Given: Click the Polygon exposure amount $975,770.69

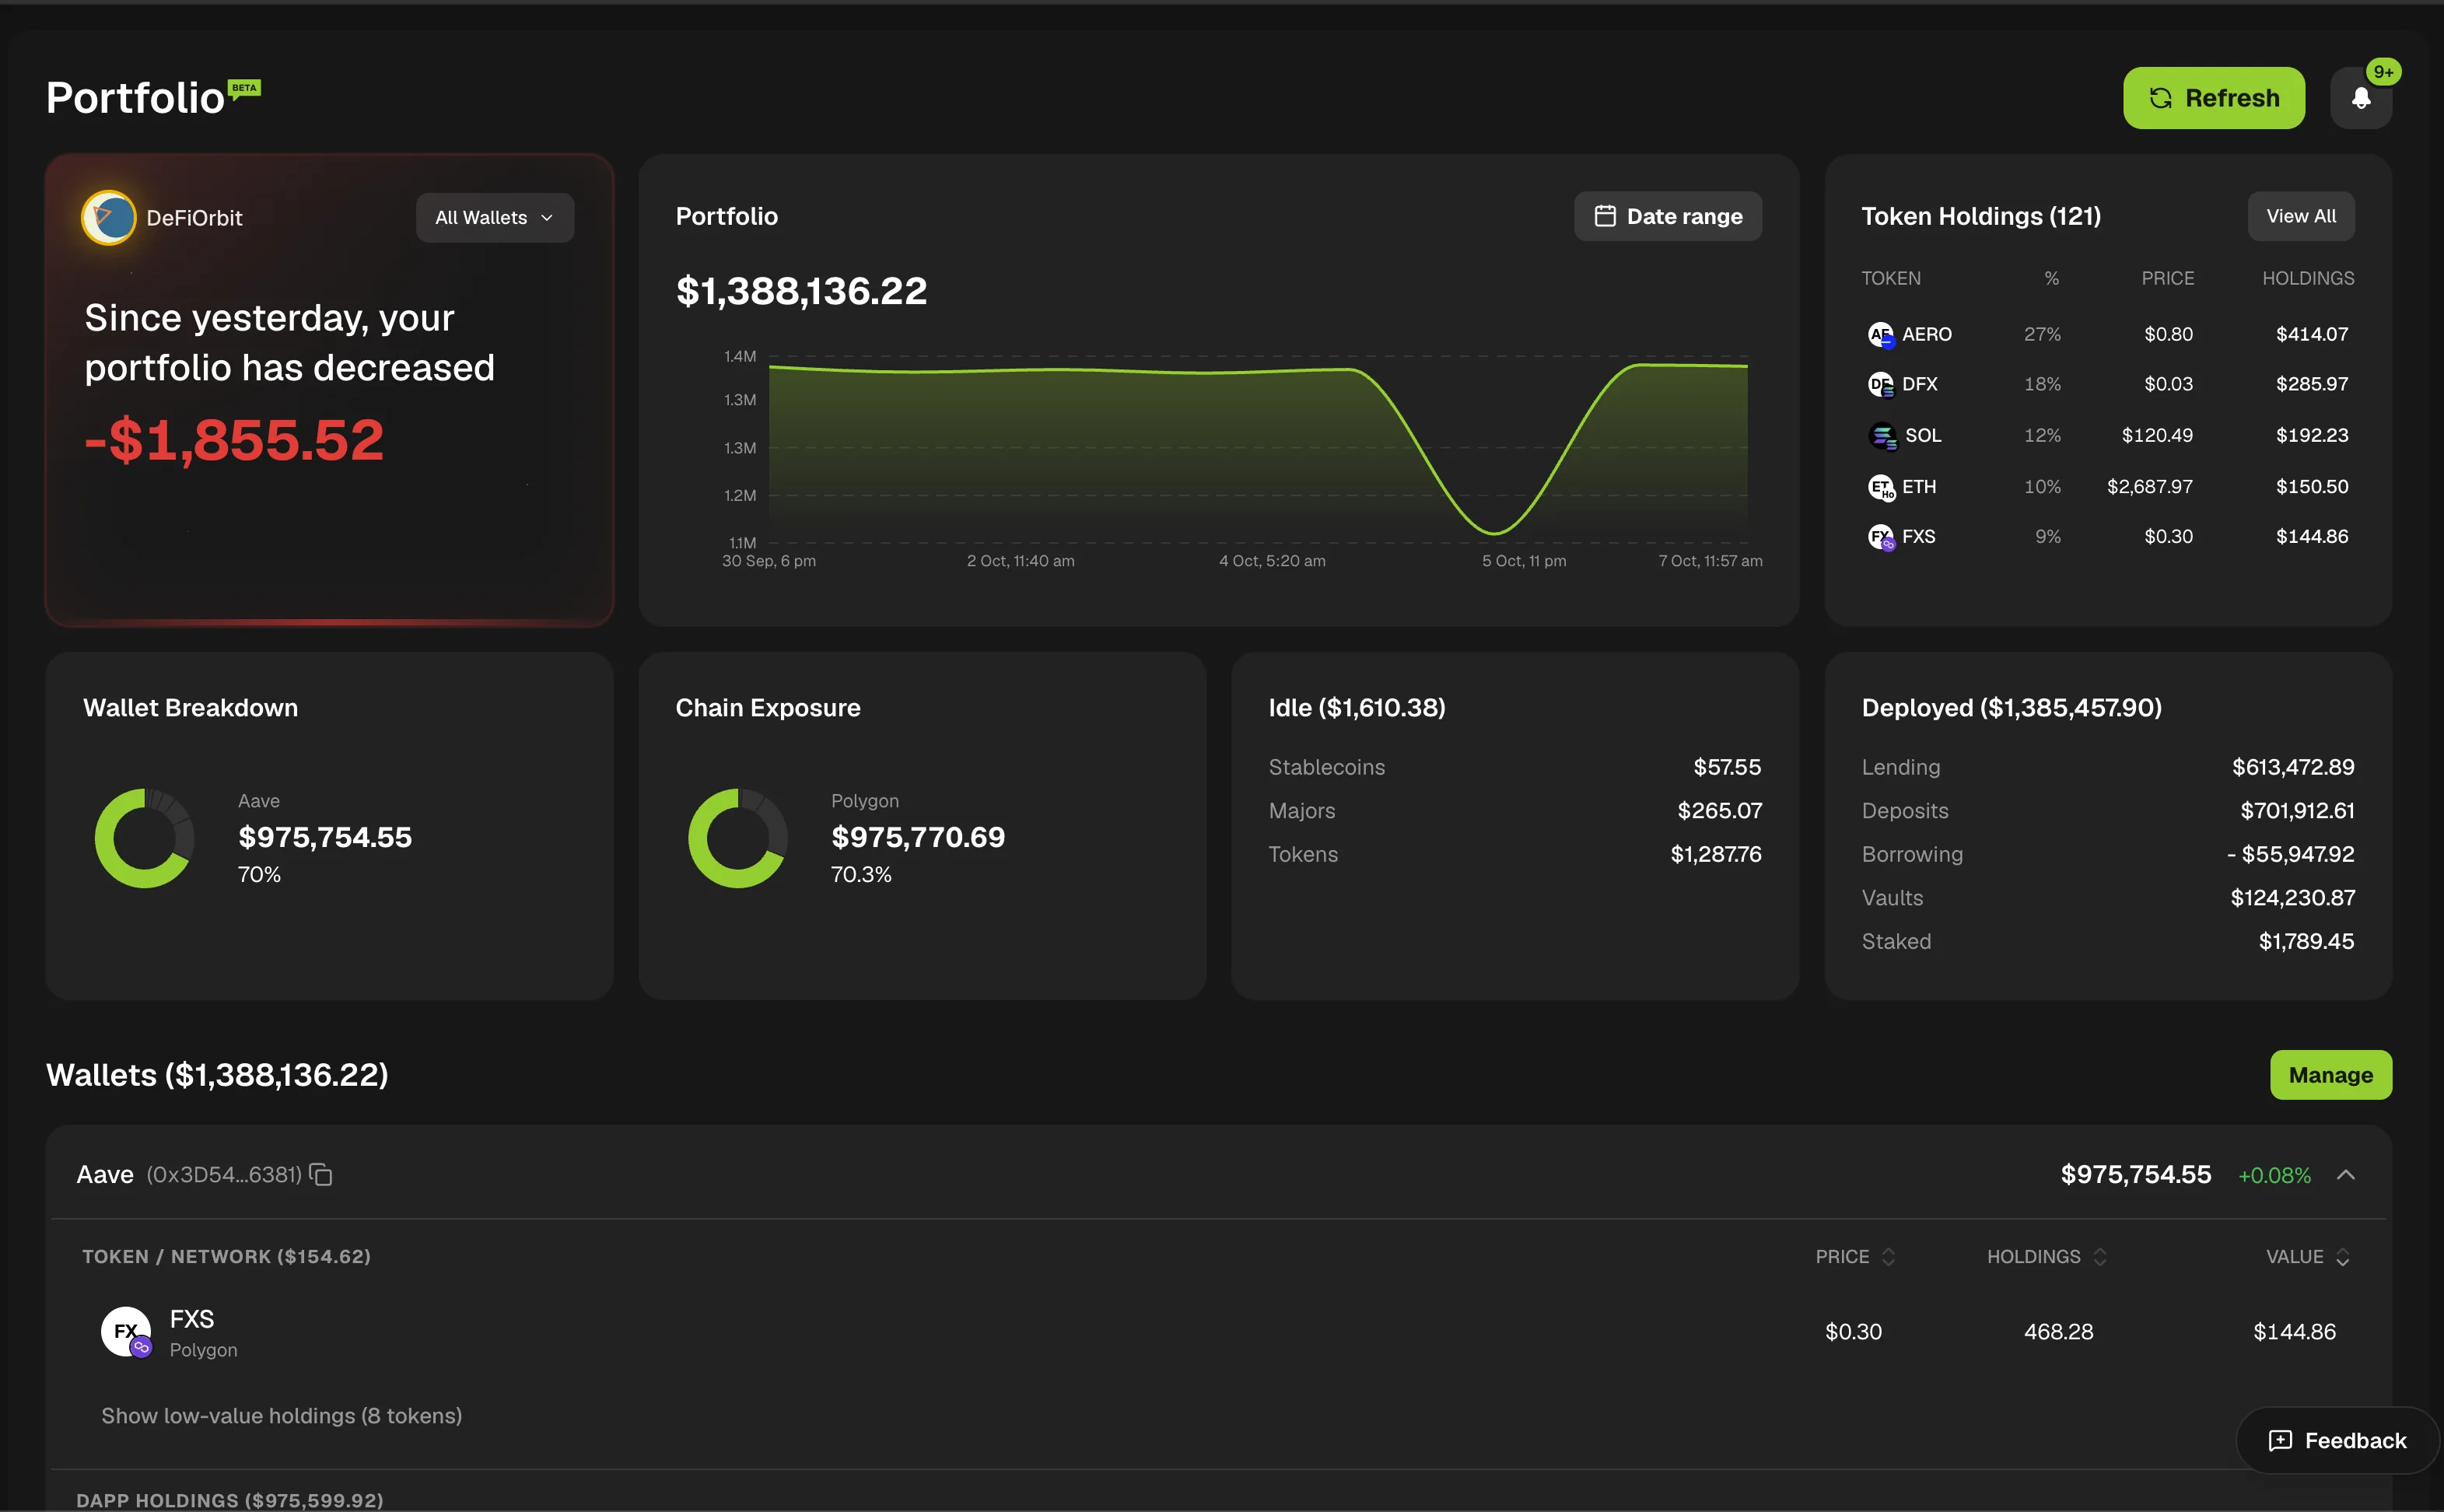Looking at the screenshot, I should (918, 837).
